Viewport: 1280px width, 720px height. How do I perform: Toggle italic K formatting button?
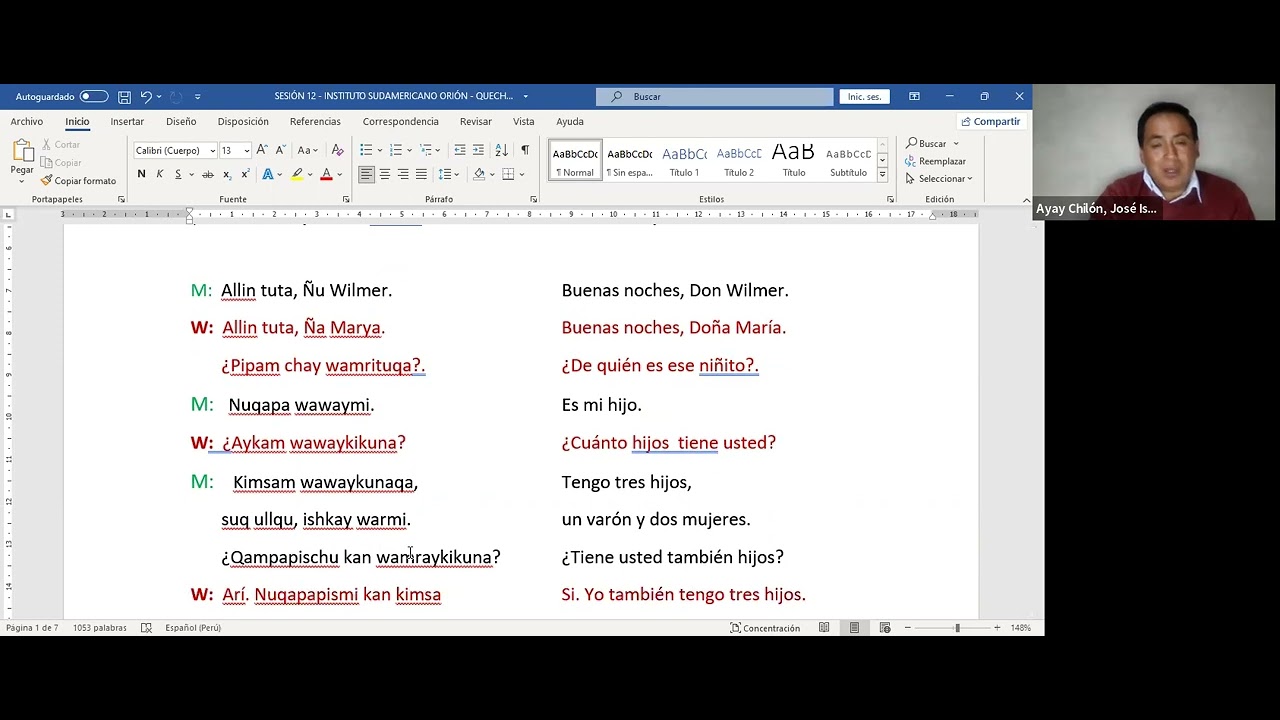pos(159,174)
